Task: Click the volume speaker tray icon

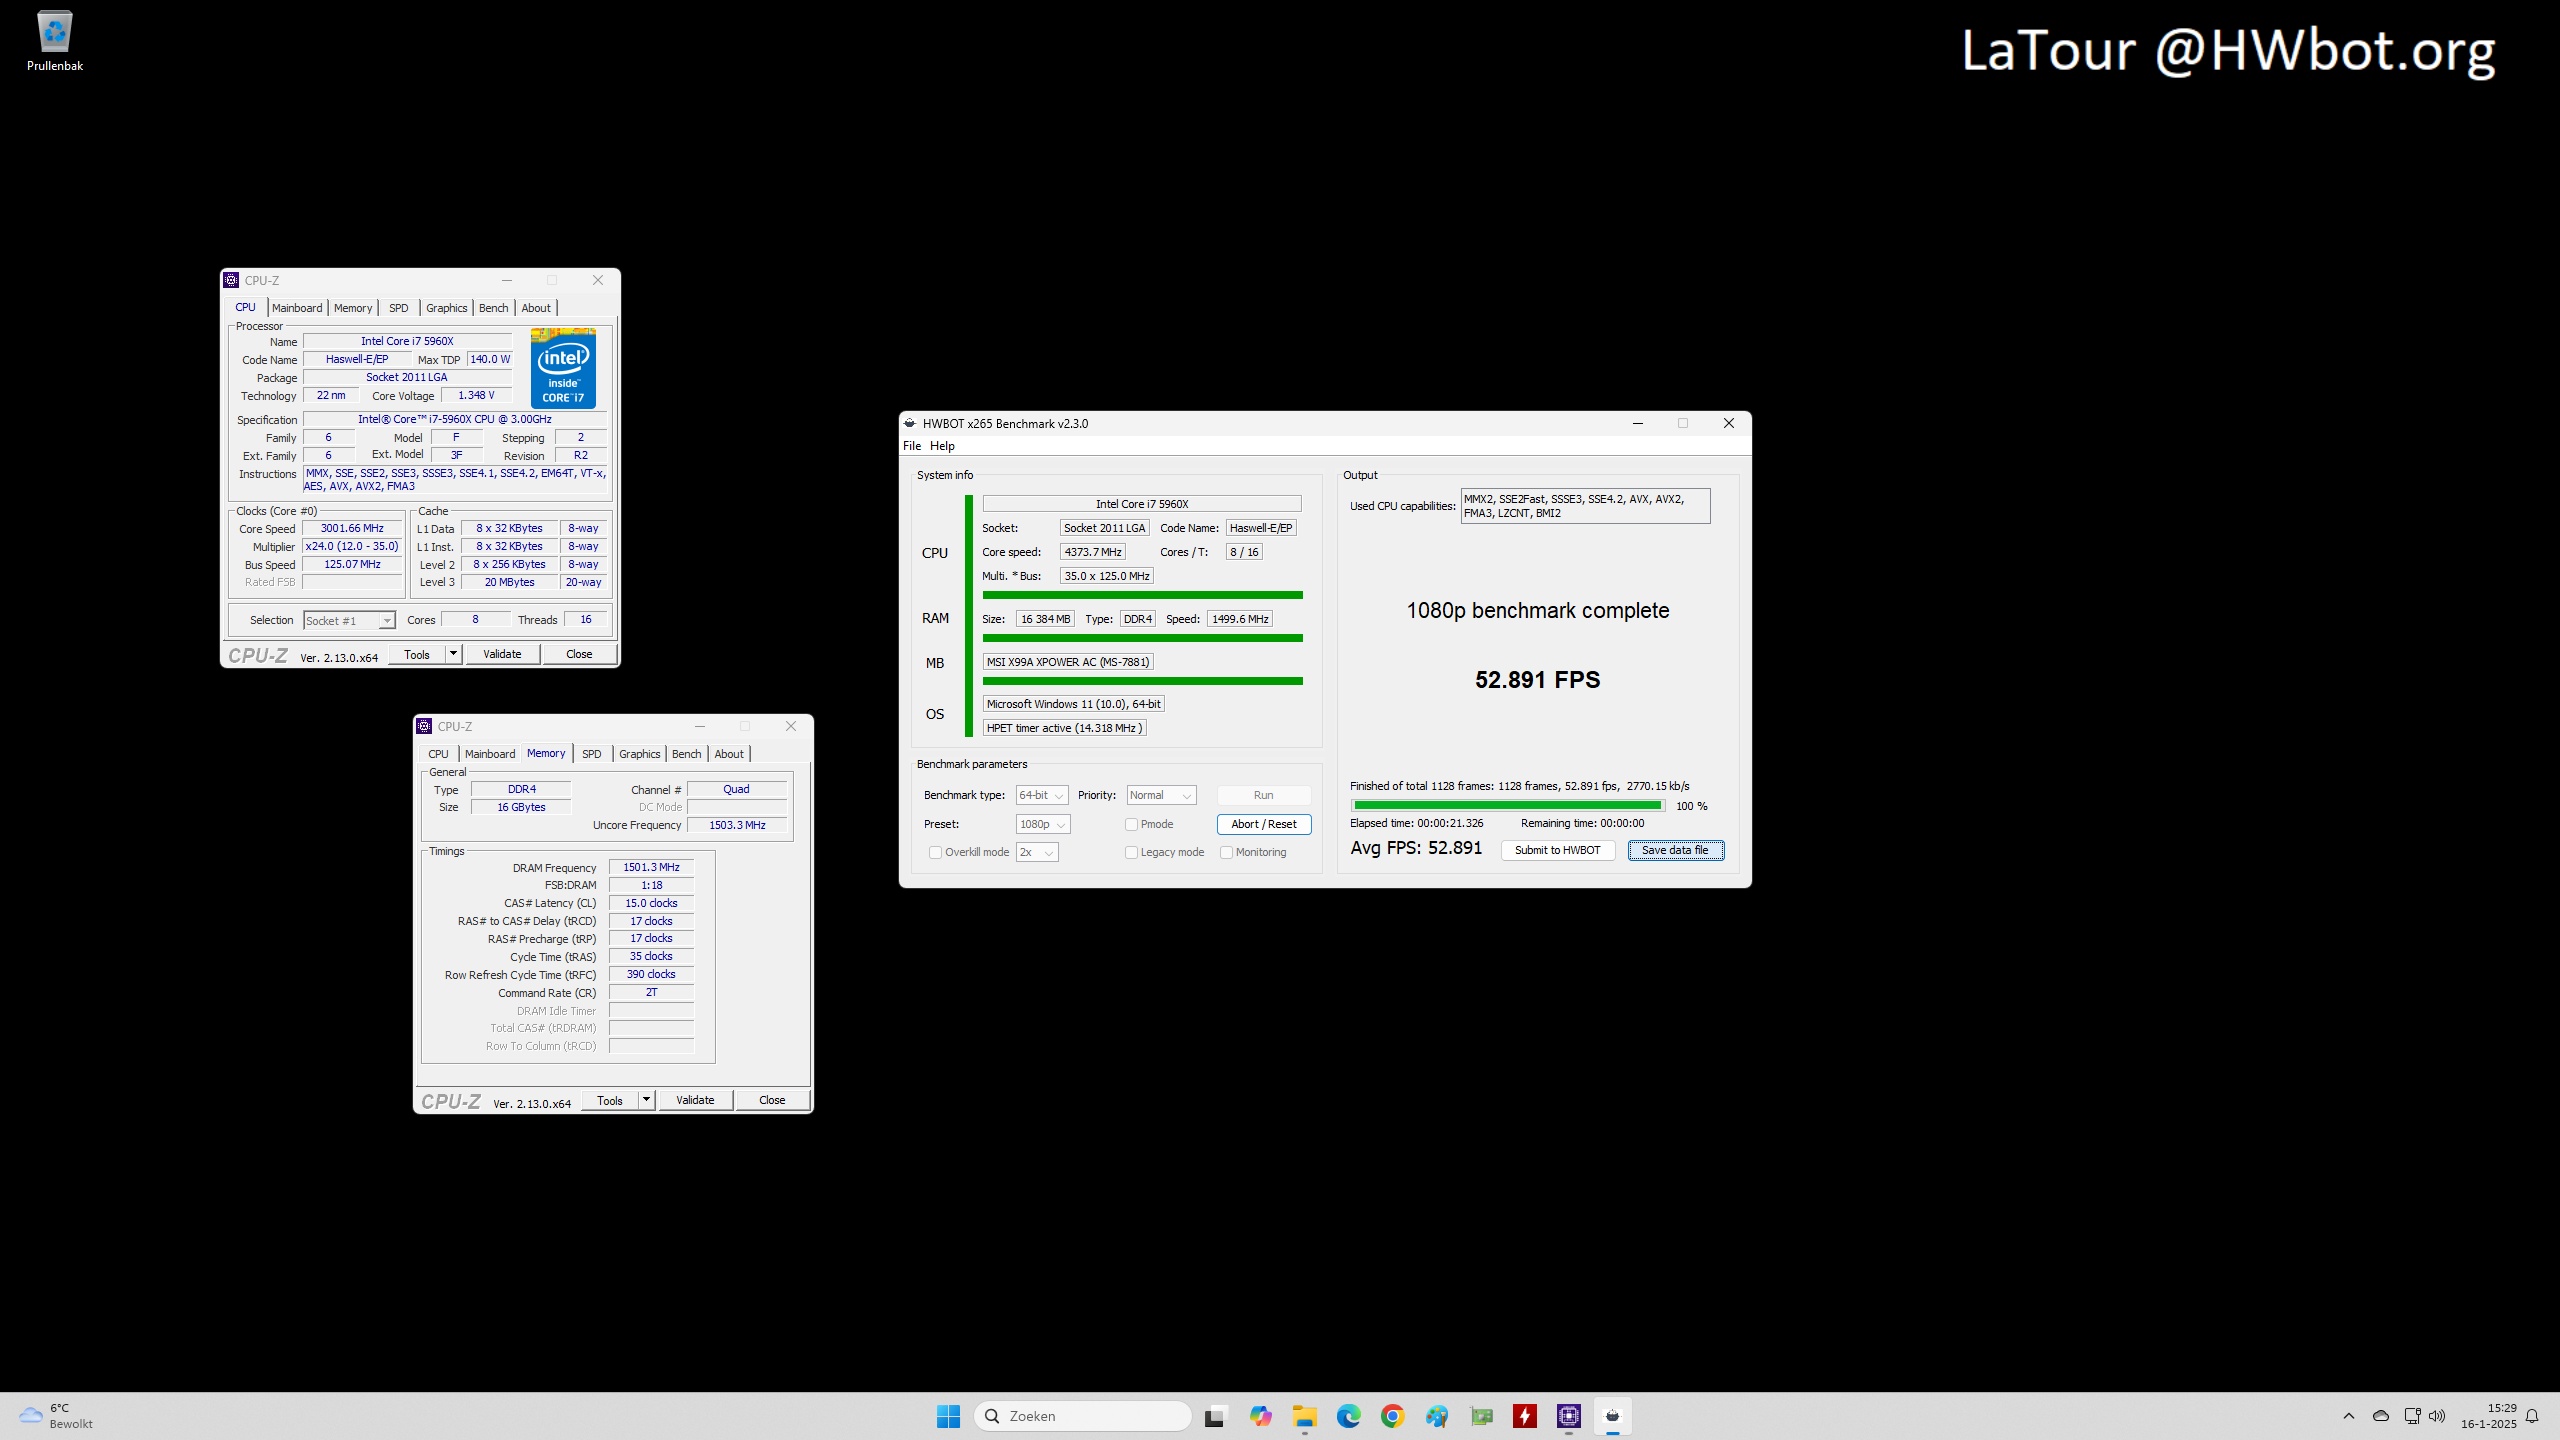Action: coord(2437,1416)
